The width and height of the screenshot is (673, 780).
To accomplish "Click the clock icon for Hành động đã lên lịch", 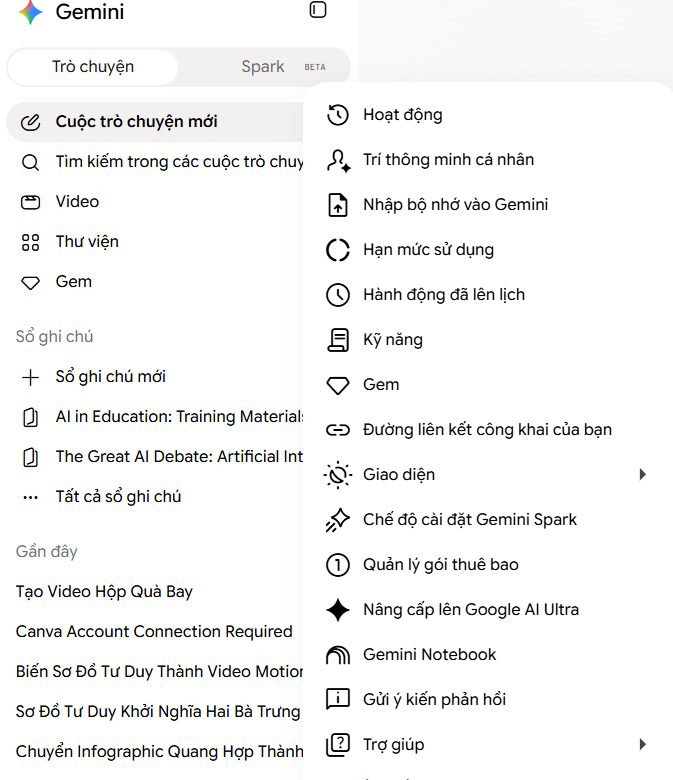I will click(x=338, y=295).
